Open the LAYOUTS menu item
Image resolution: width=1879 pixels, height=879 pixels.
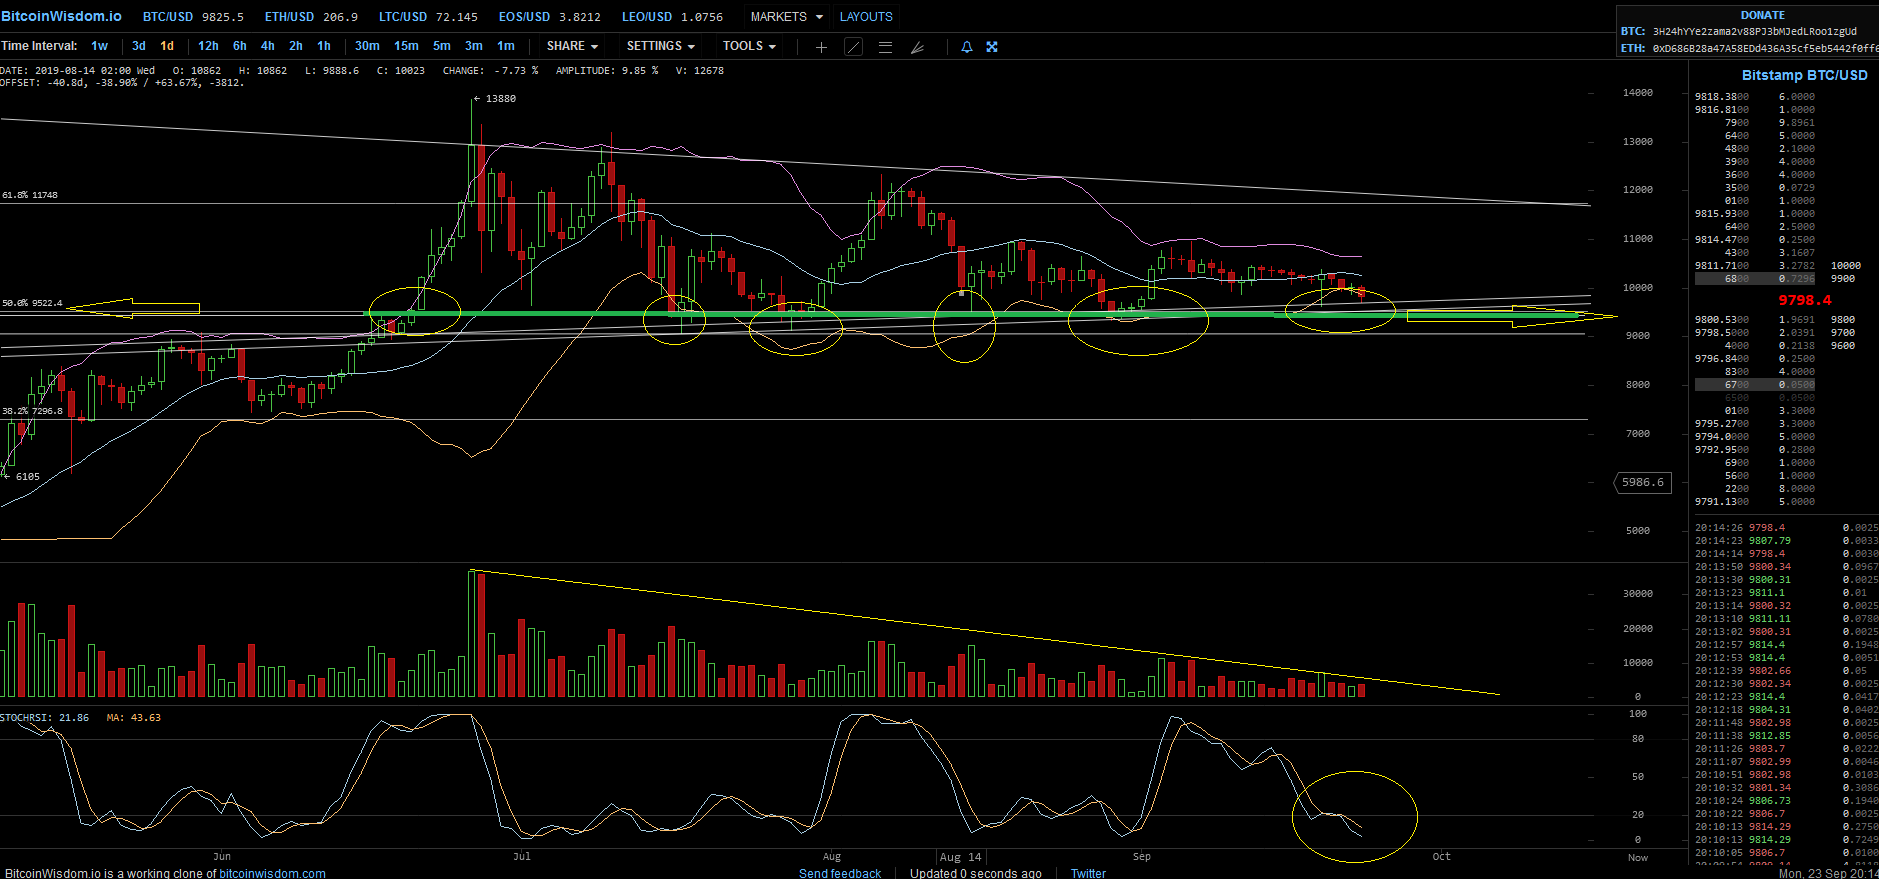coord(865,17)
